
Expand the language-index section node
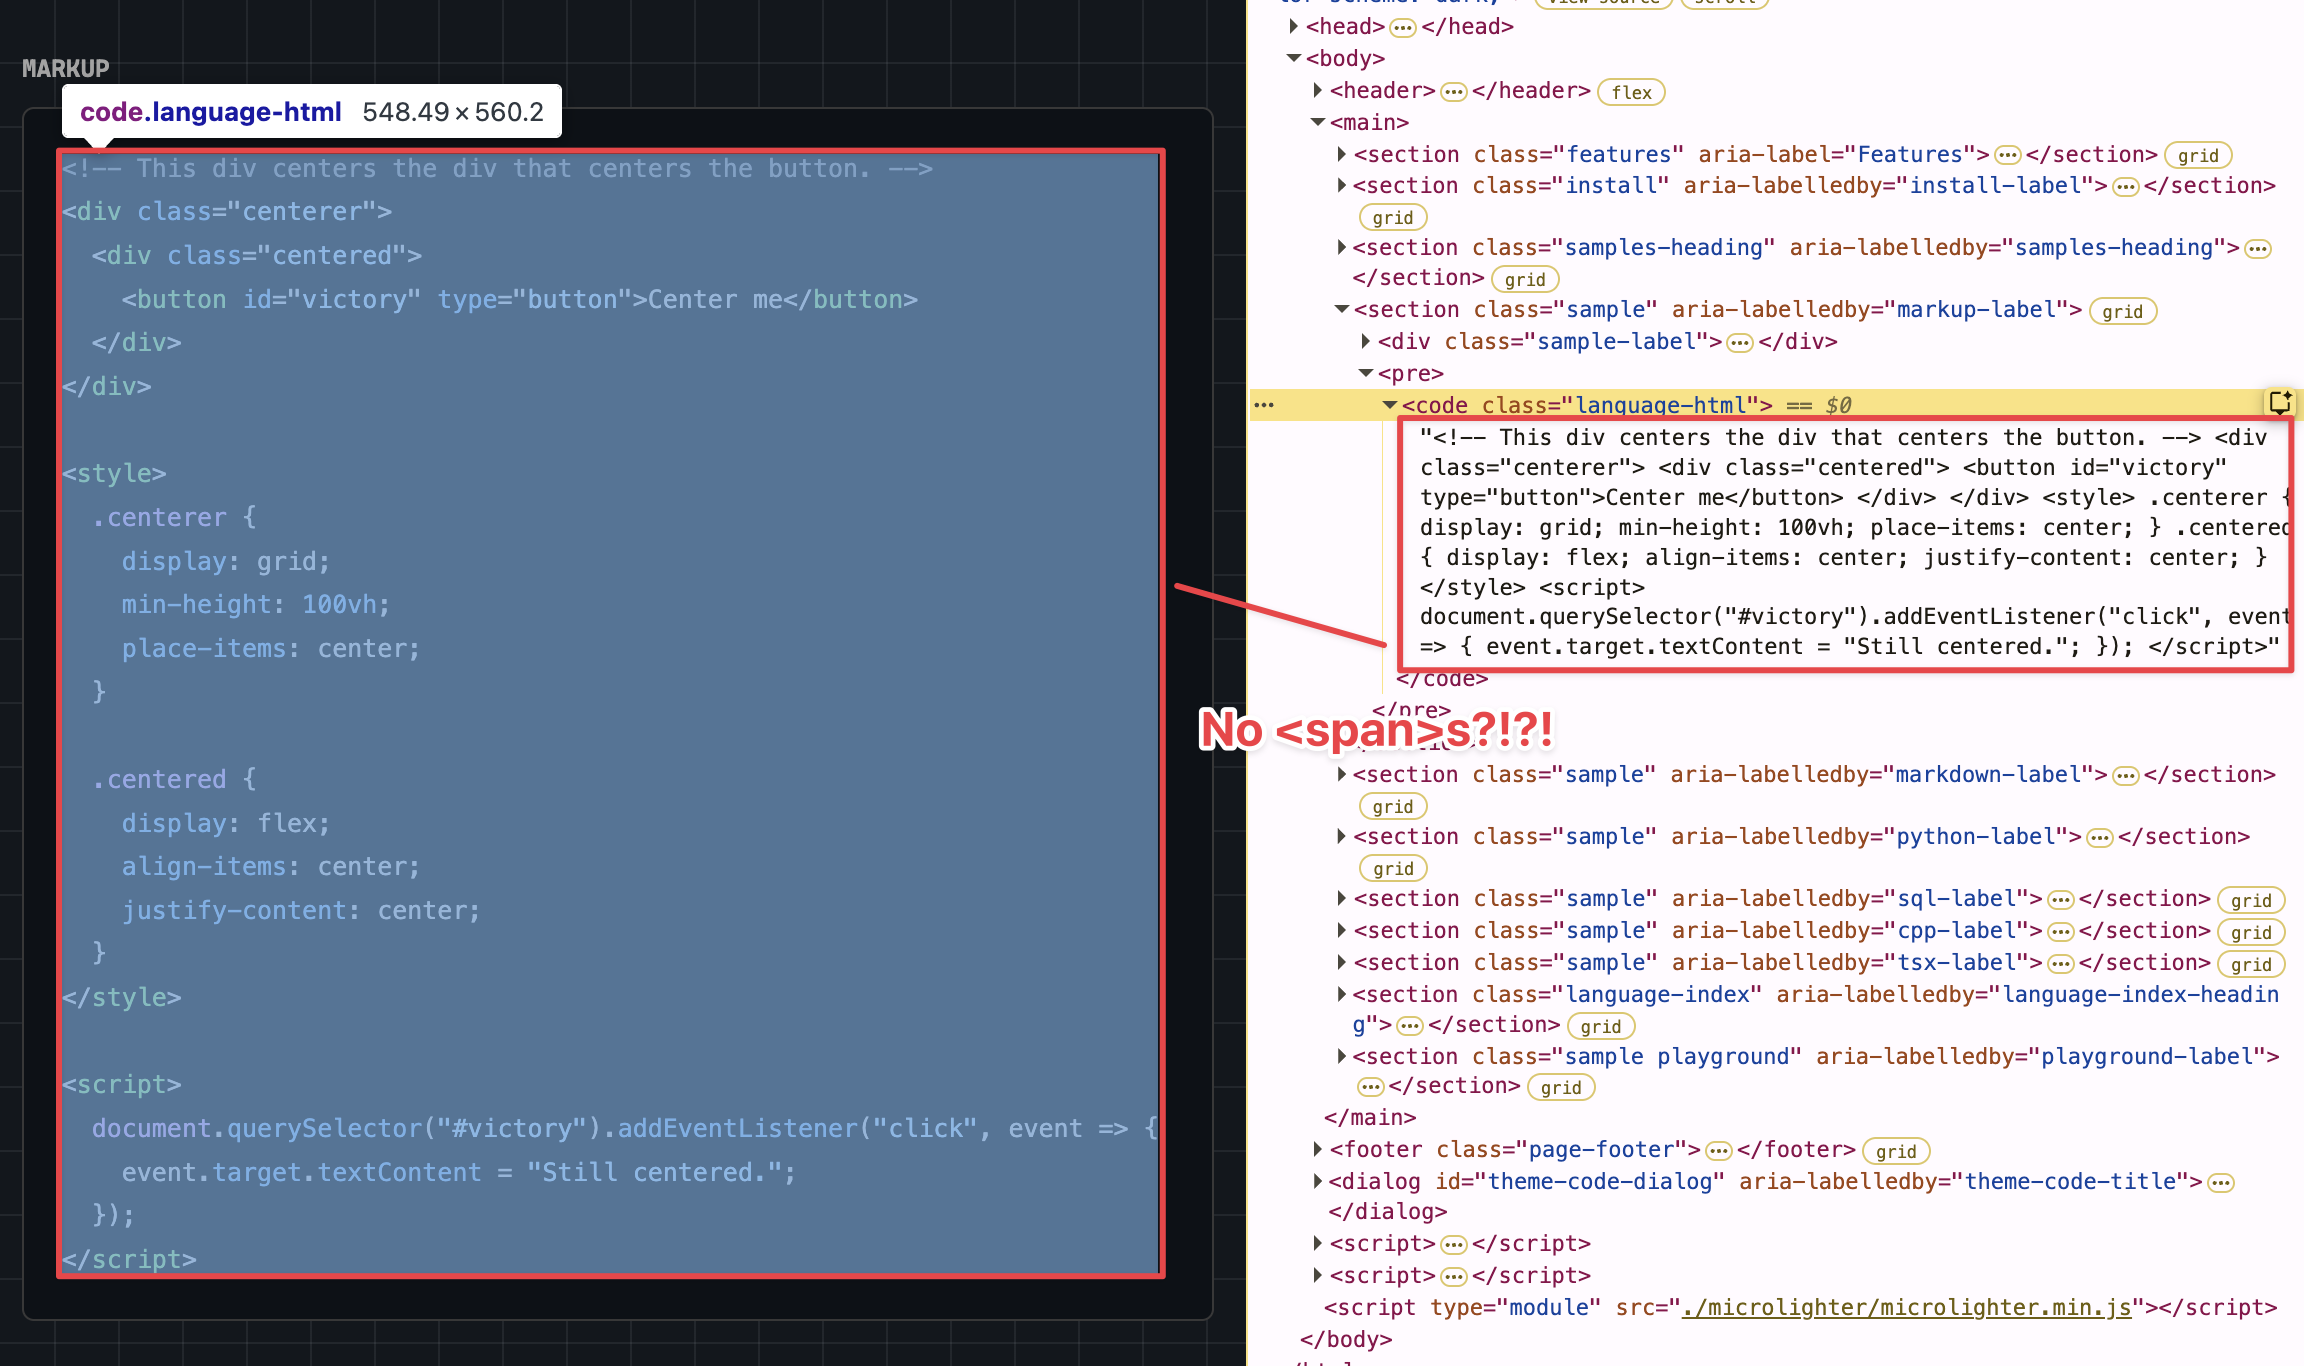click(x=1342, y=994)
